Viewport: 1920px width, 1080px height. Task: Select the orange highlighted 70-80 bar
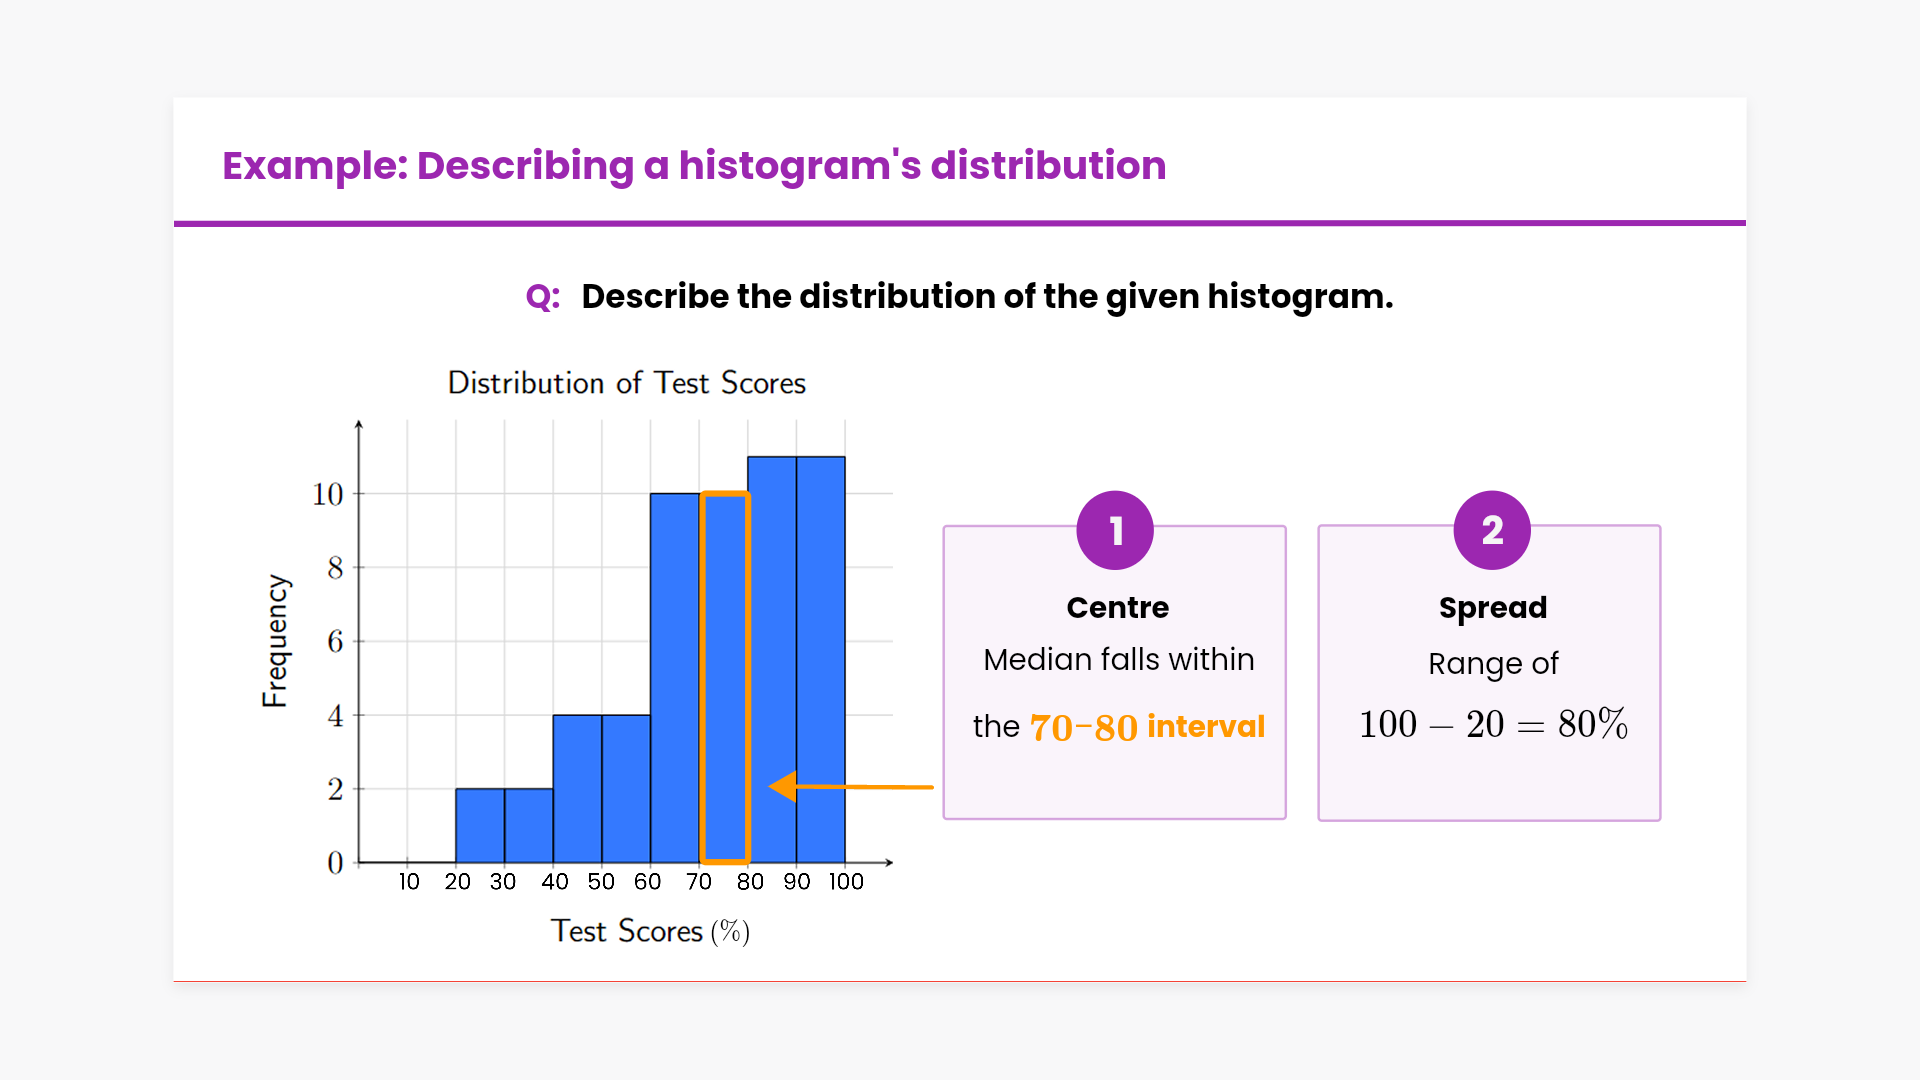(x=725, y=677)
